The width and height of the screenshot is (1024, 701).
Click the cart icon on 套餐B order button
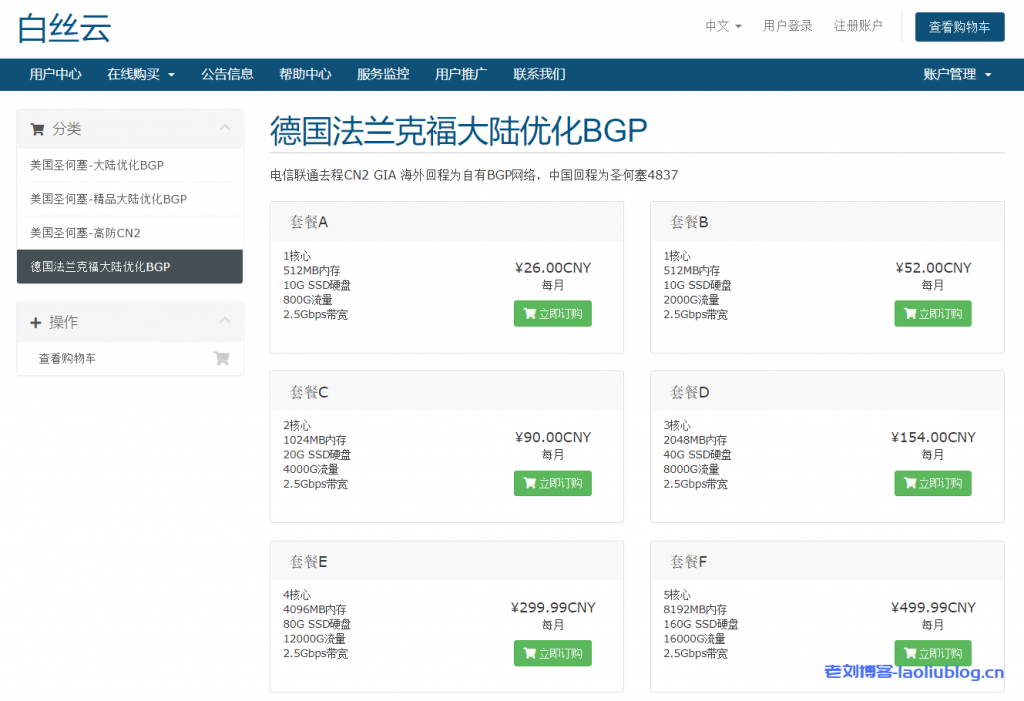pos(911,313)
